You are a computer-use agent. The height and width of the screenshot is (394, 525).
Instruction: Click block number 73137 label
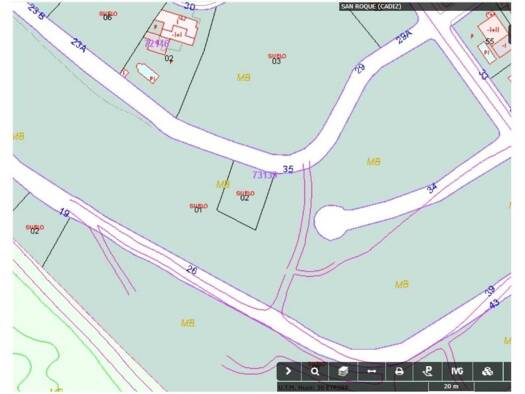click(x=265, y=175)
